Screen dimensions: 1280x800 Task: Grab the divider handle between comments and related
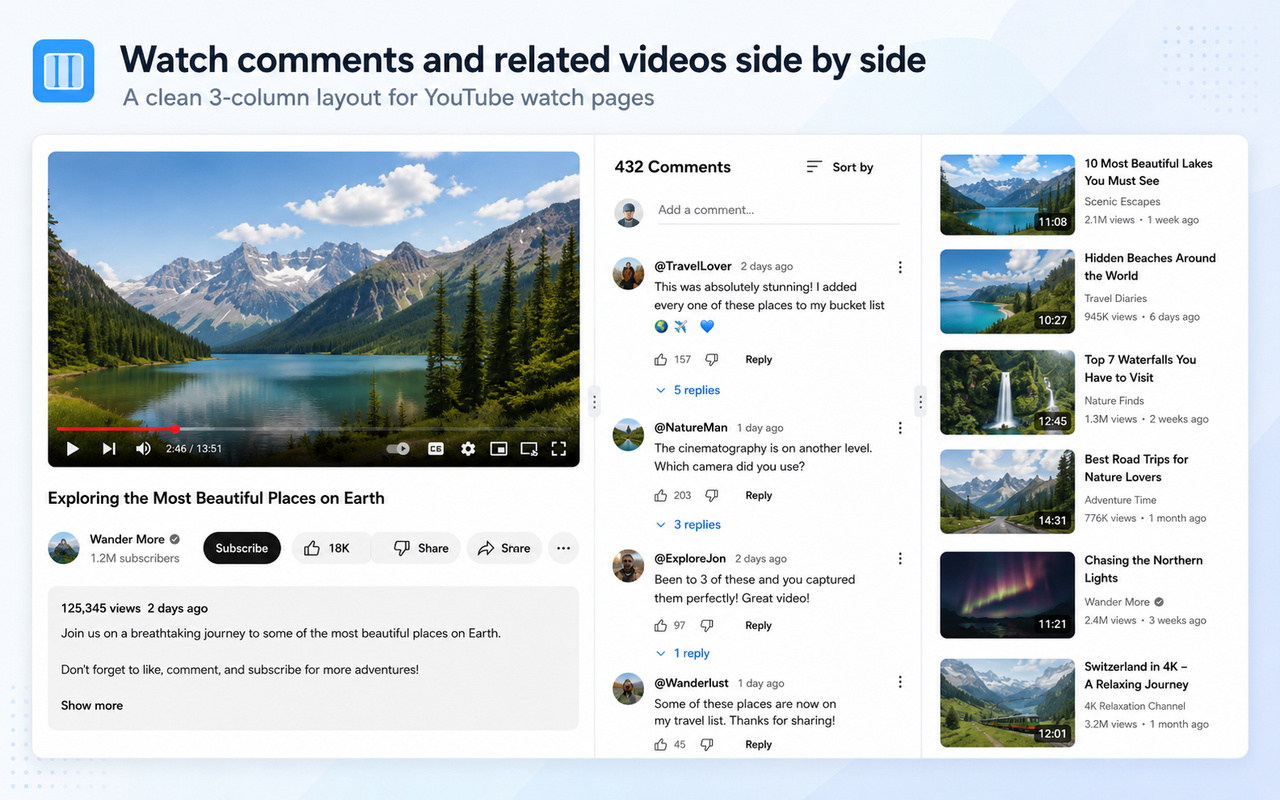(921, 402)
